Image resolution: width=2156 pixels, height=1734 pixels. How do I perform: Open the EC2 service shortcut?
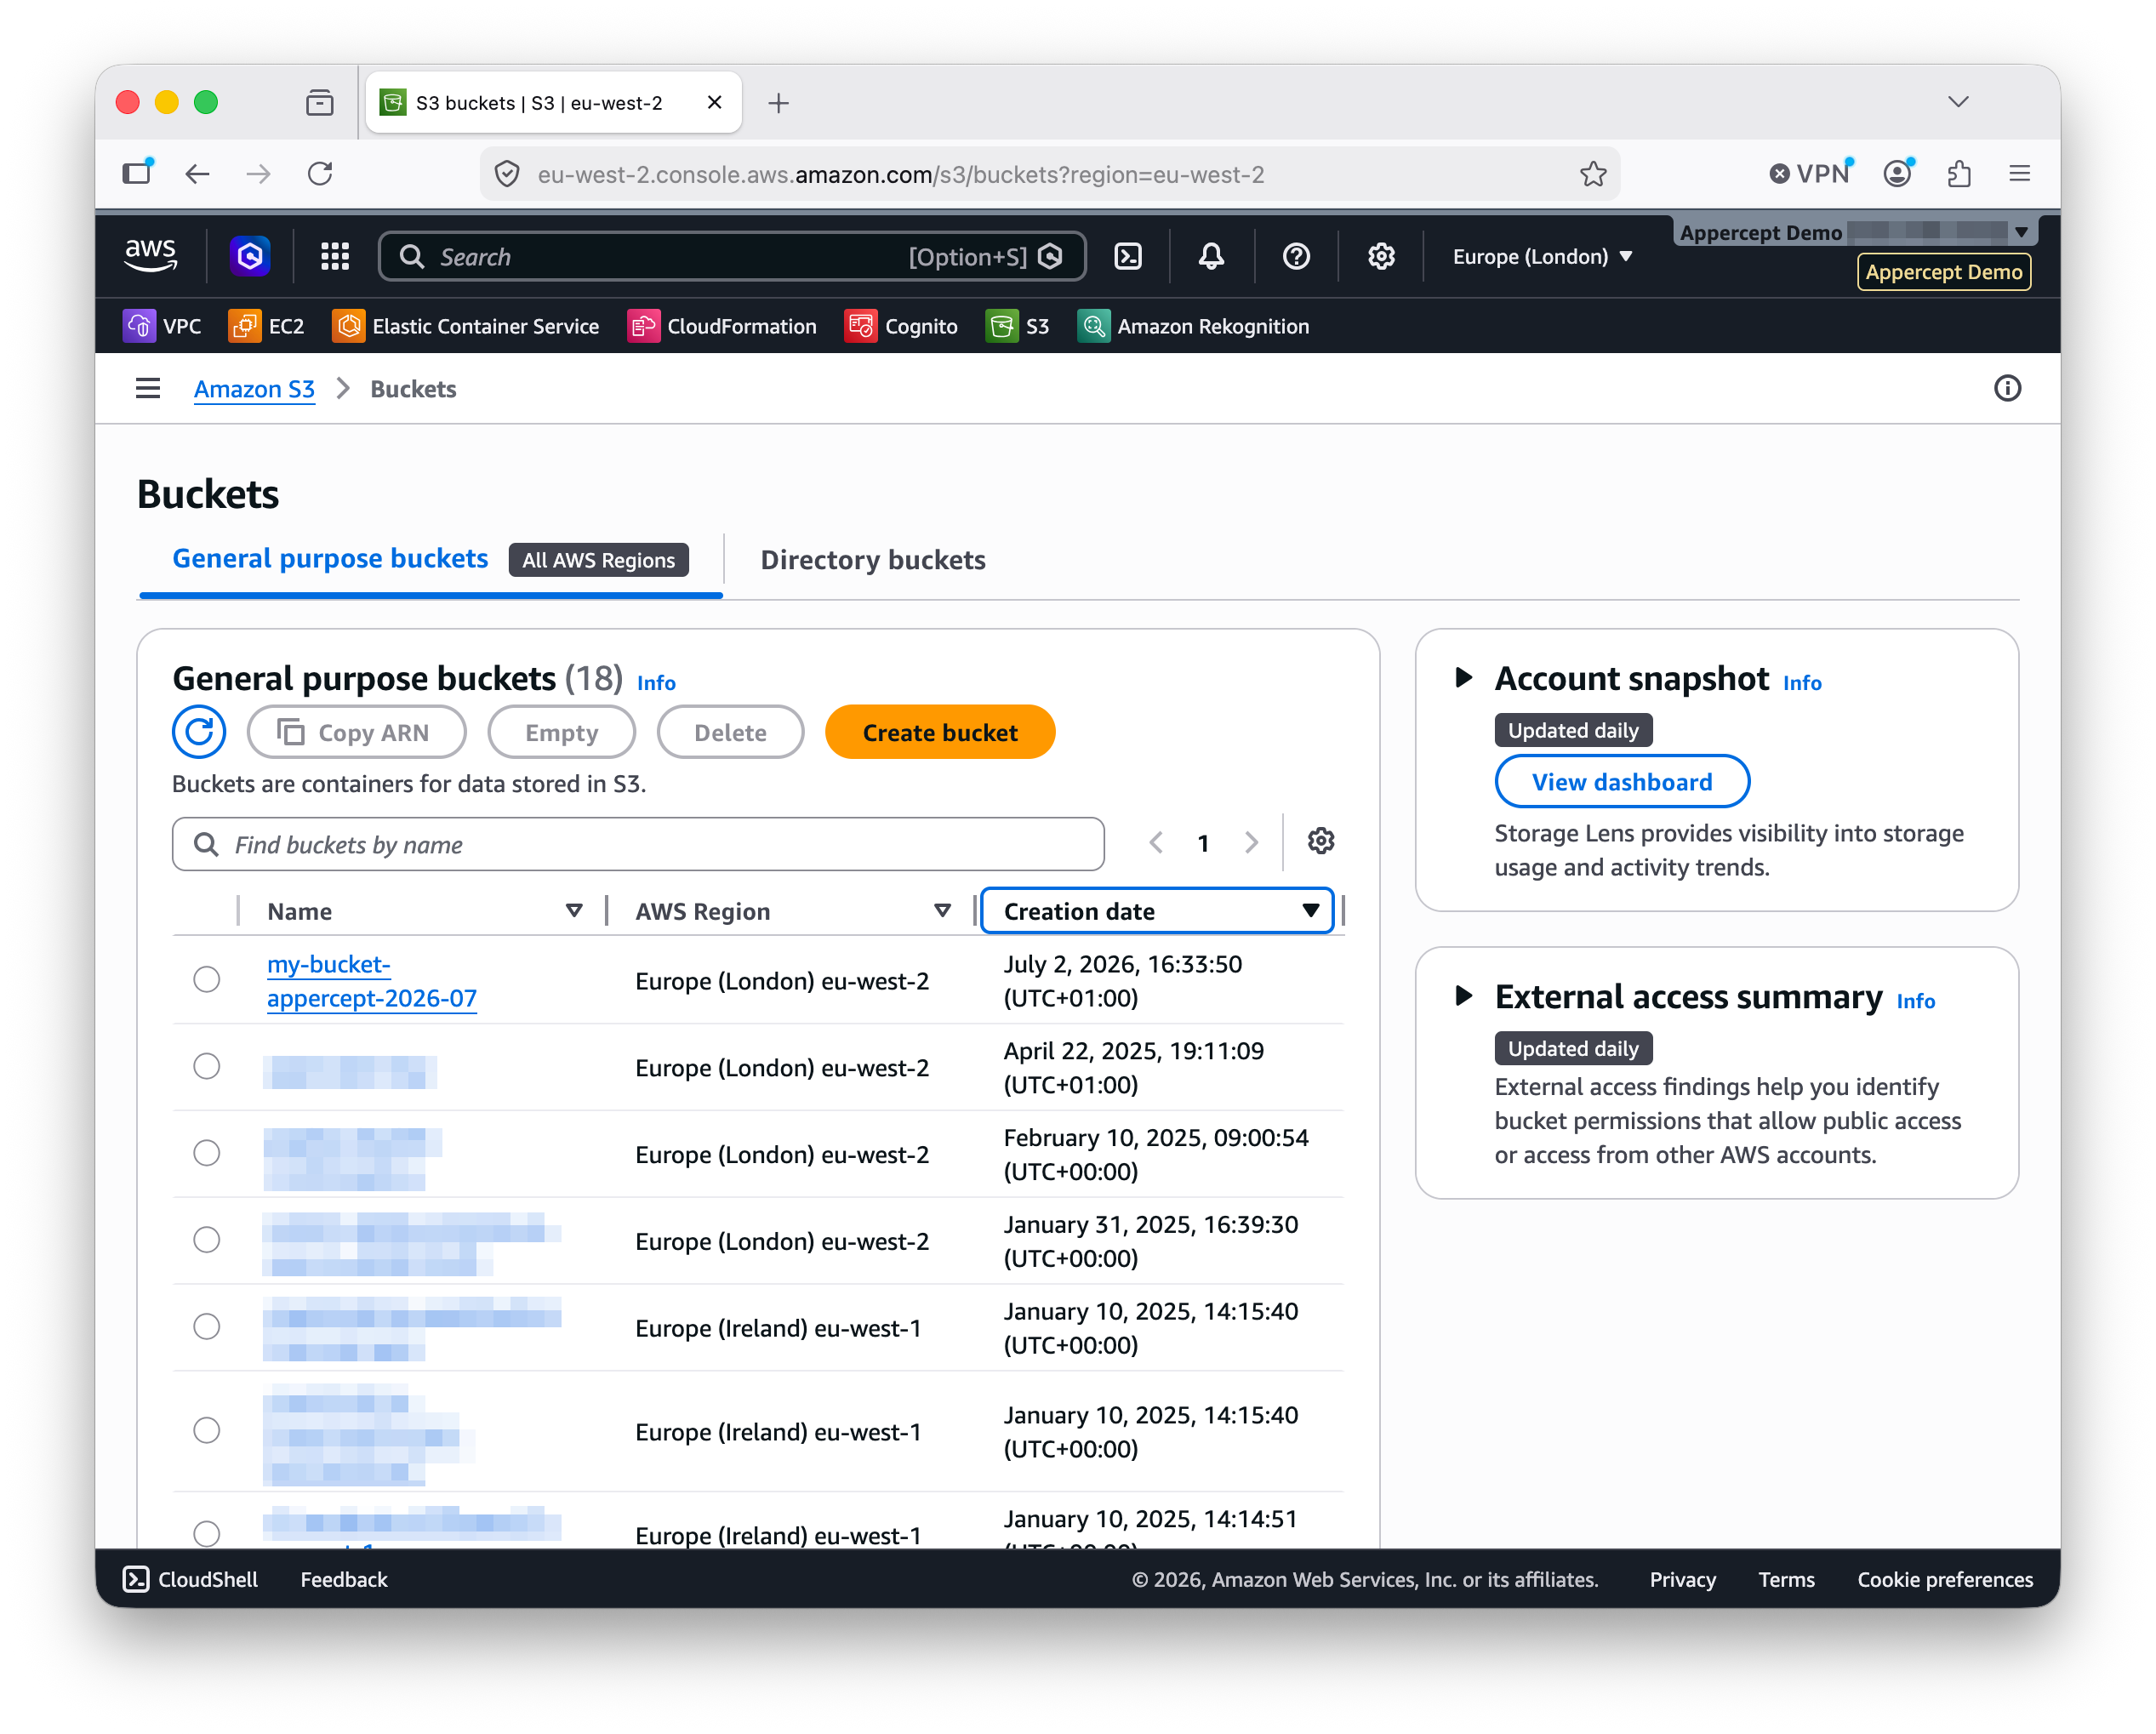pos(266,326)
